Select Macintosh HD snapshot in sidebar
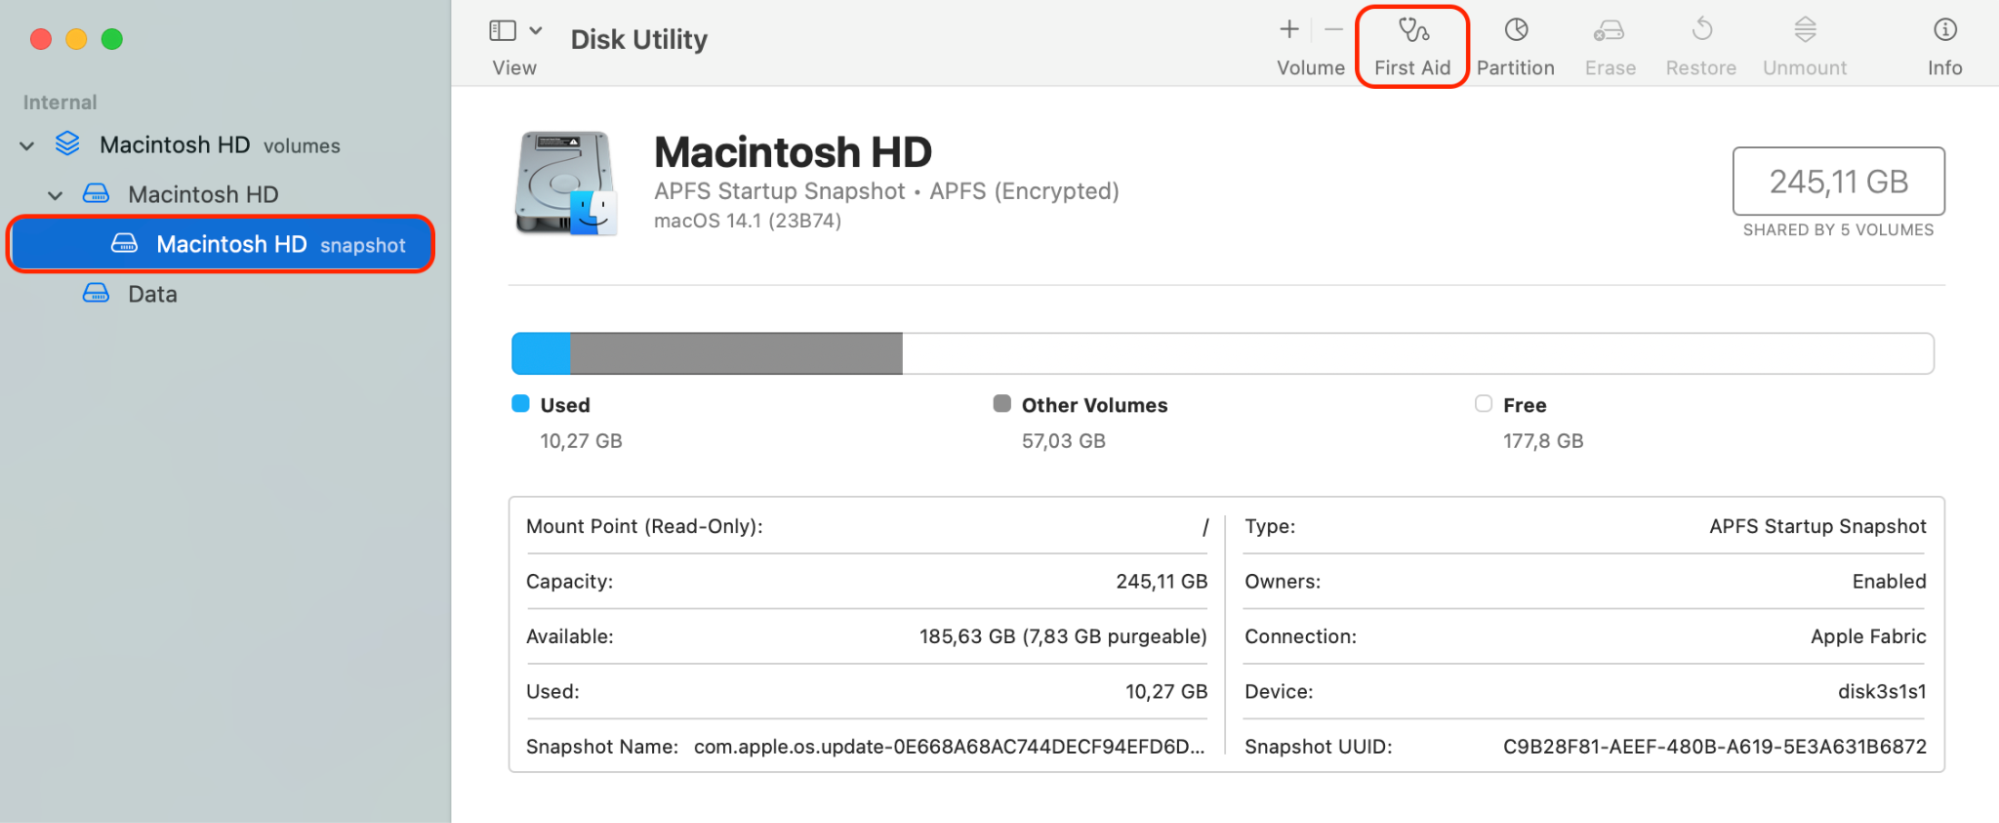The height and width of the screenshot is (823, 1999). tap(221, 244)
